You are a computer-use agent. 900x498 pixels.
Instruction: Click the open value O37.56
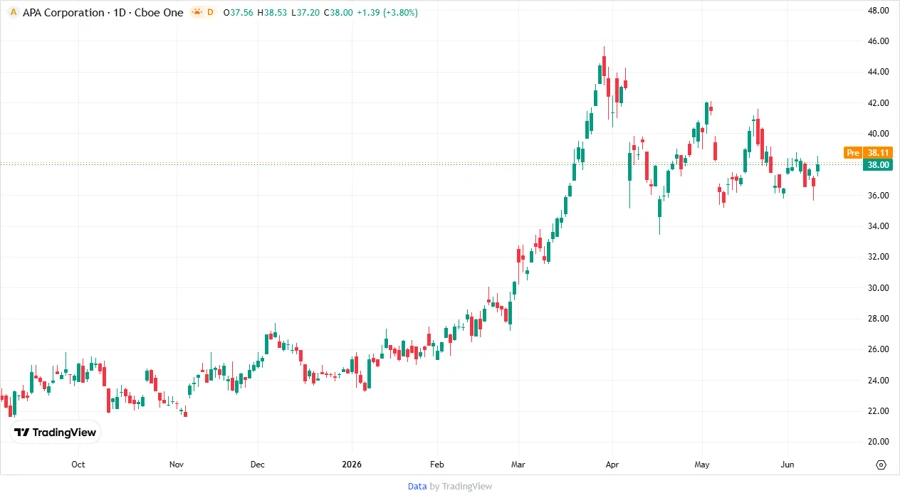pos(238,13)
